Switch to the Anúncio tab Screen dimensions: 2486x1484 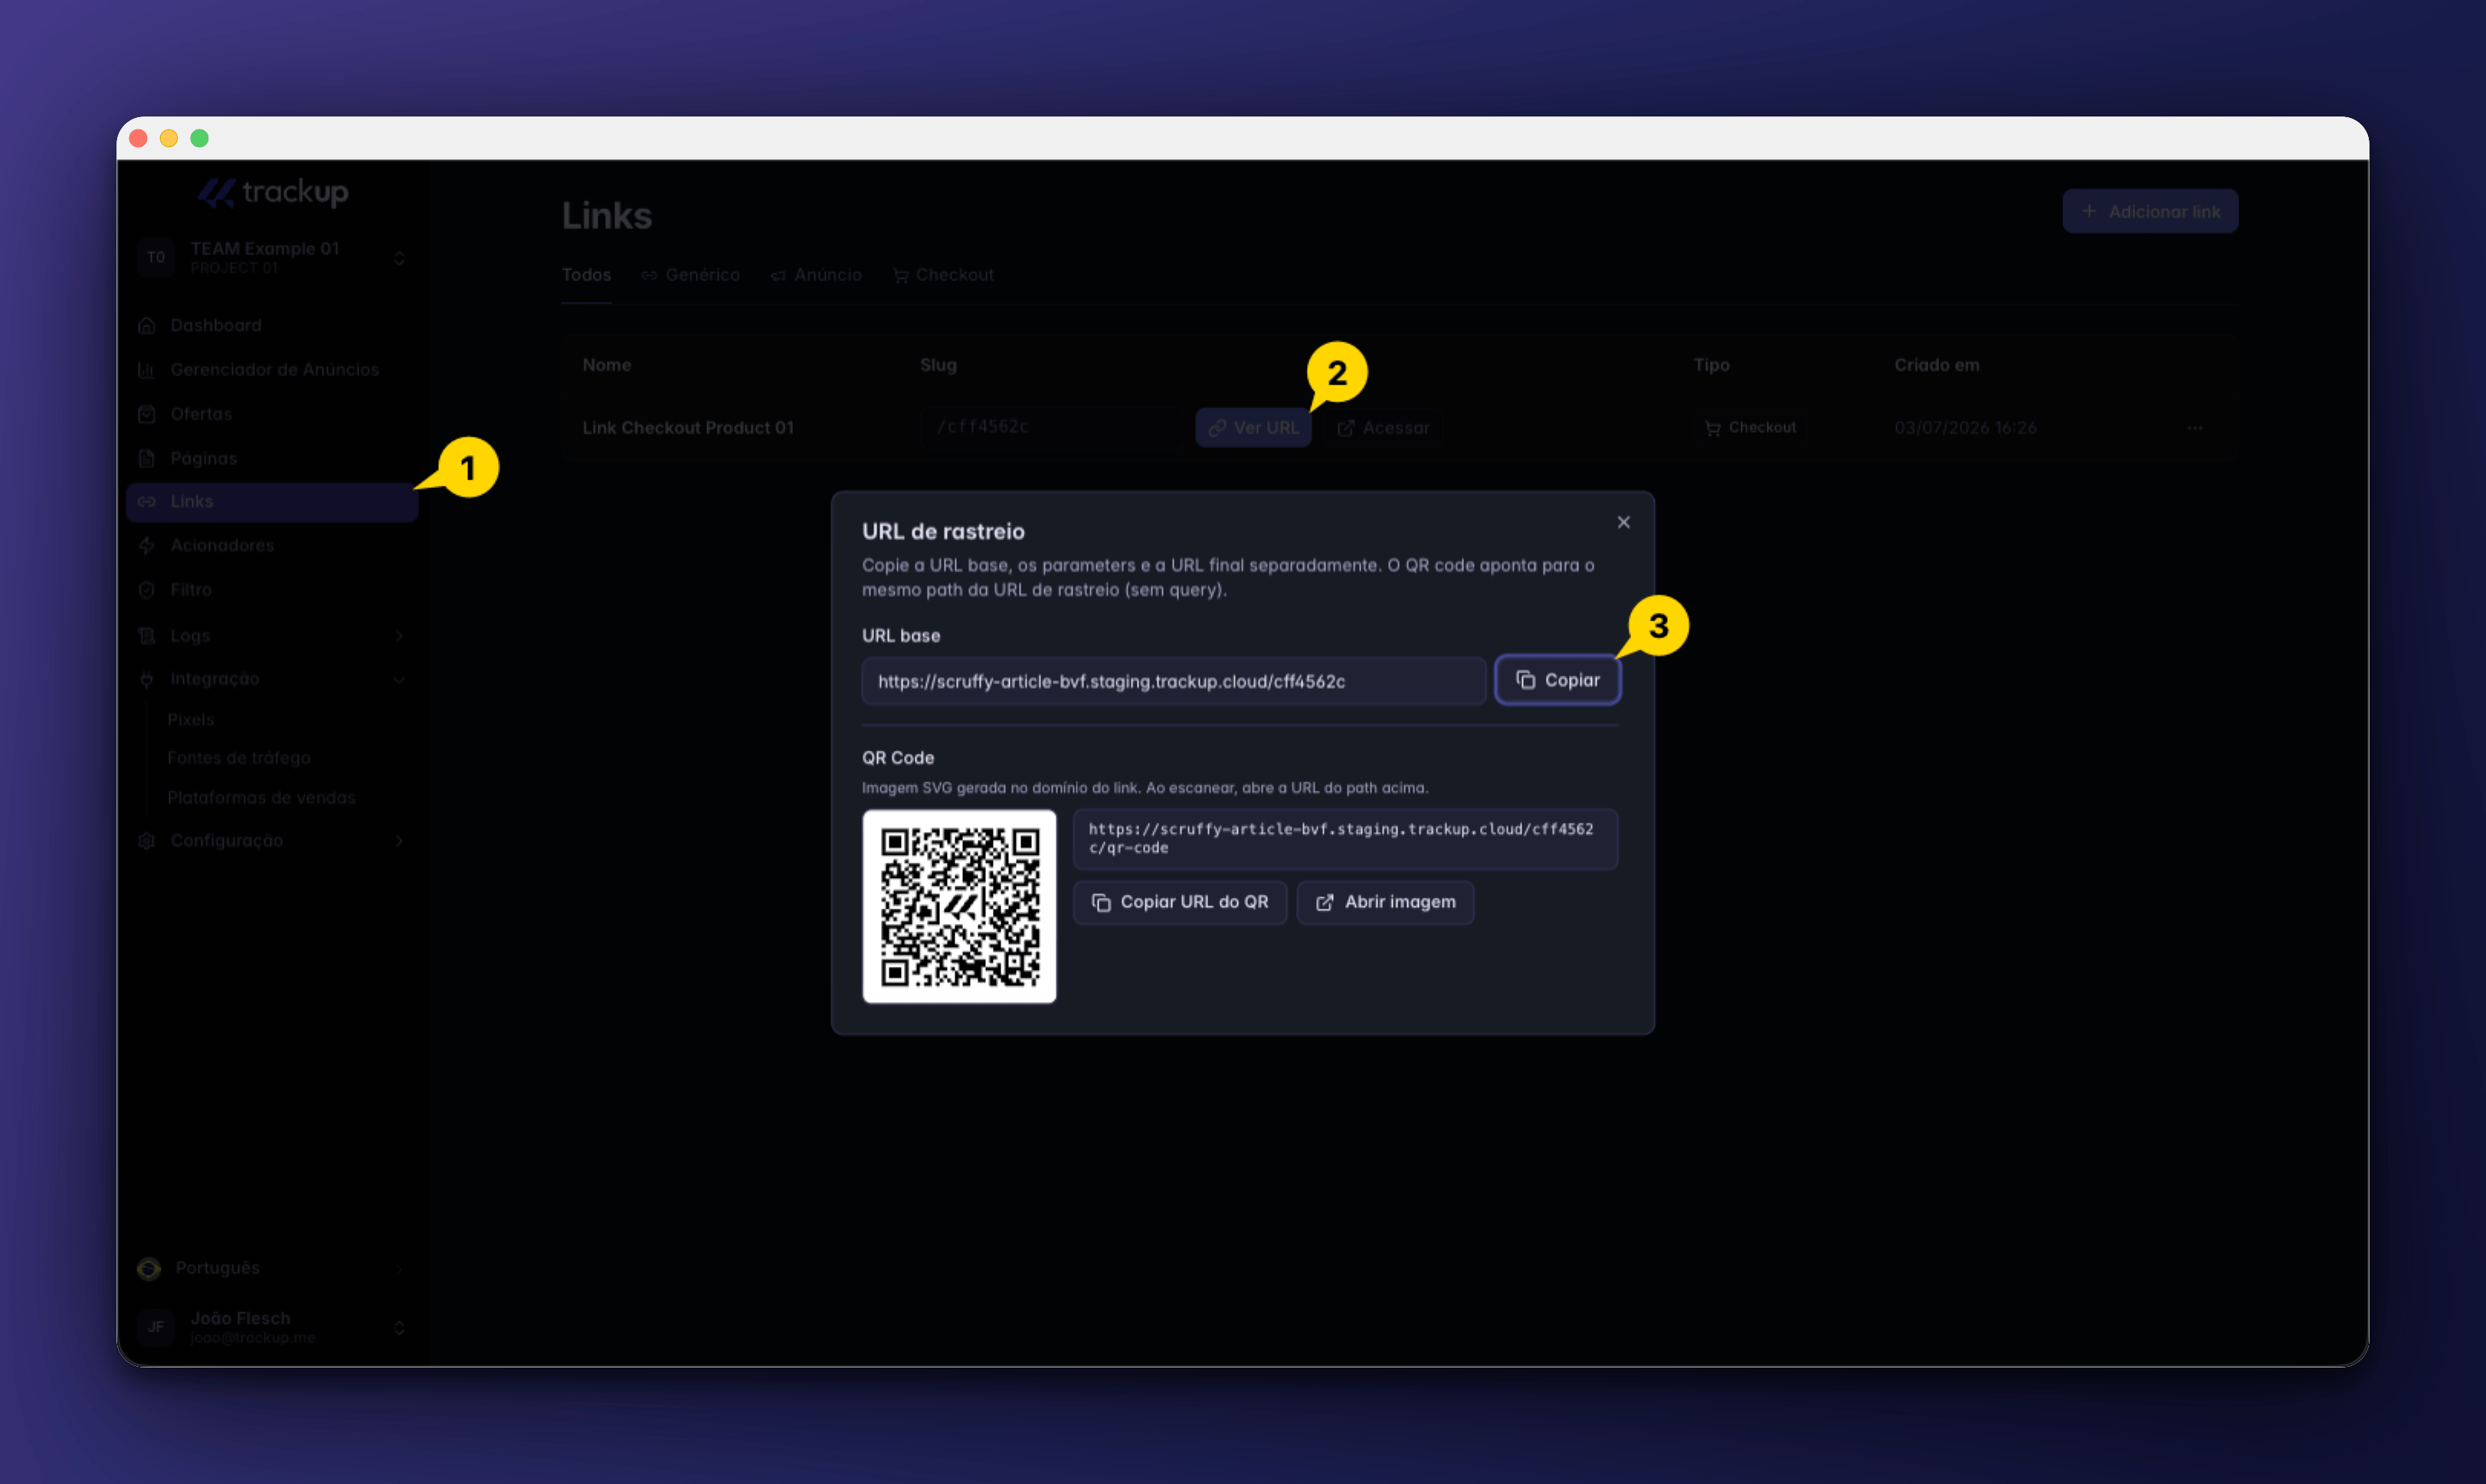(816, 275)
